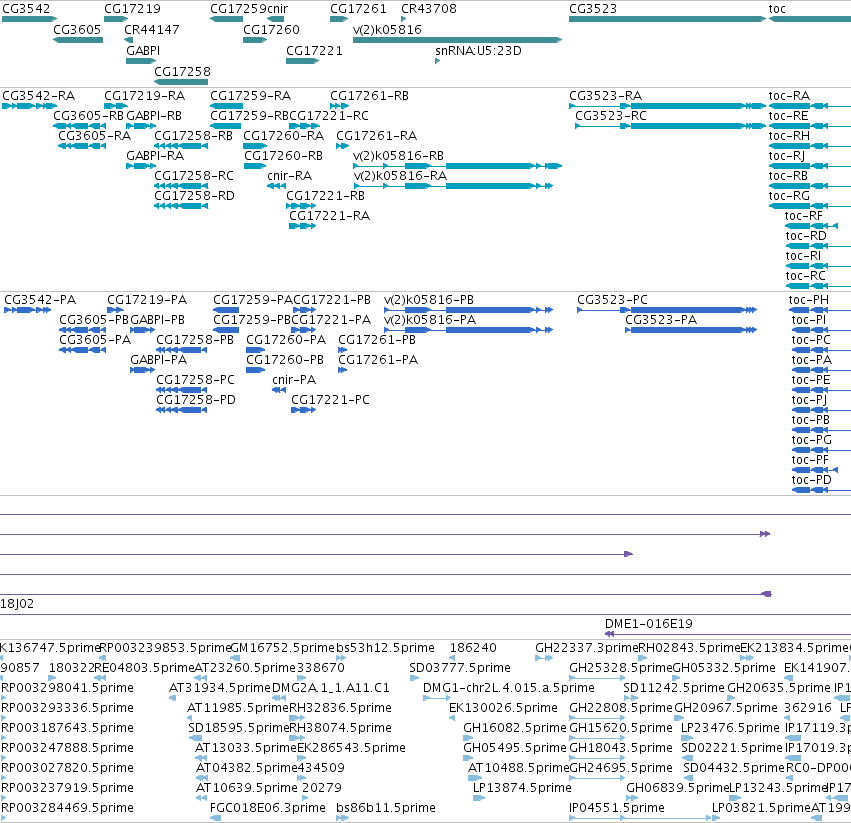
Task: Click cDNA RP003284469.5prime
Action: (x=67, y=808)
